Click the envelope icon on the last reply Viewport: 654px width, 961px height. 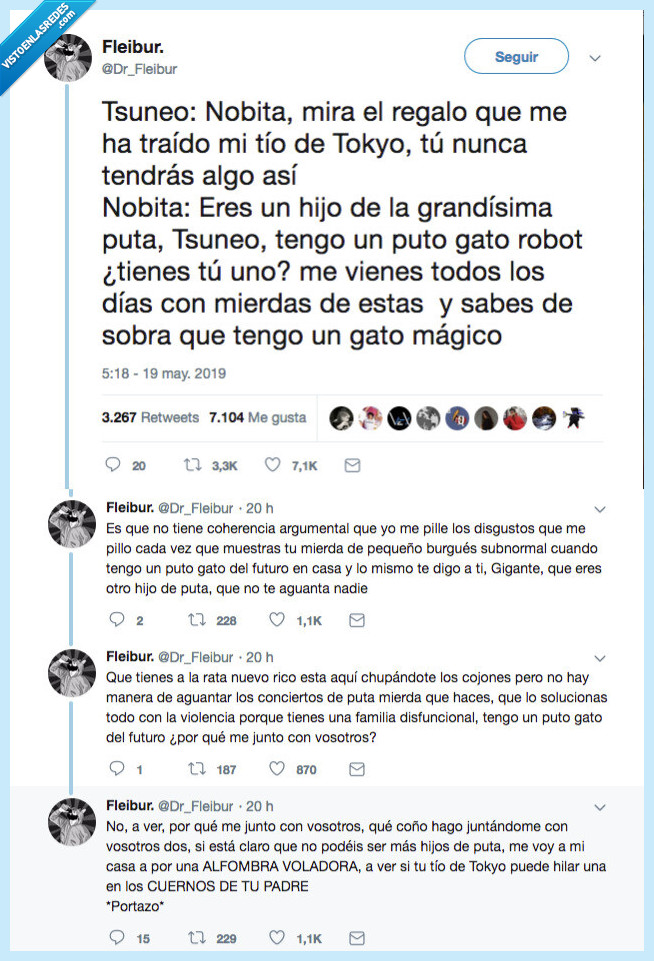356,939
